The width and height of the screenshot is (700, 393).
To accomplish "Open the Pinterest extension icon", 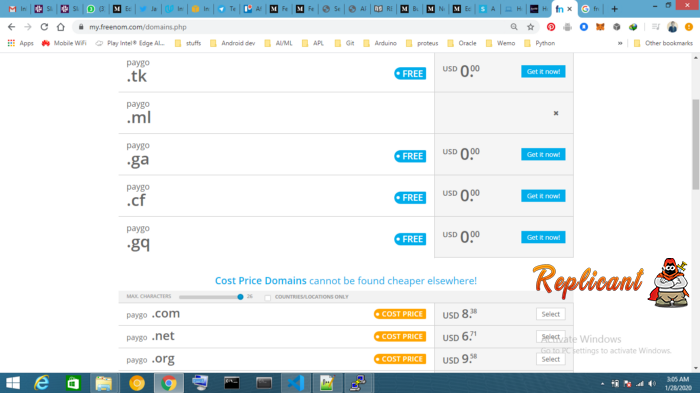I will [x=551, y=27].
